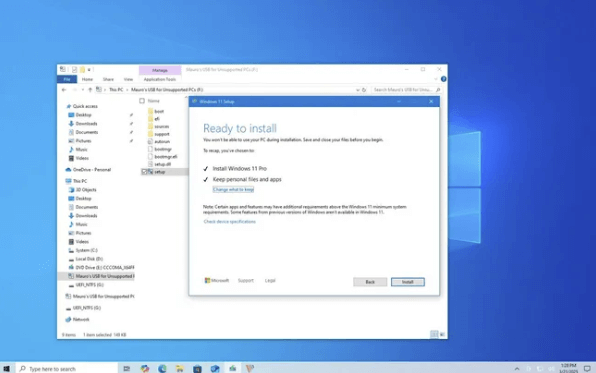
Task: Open Check device specifications link
Action: 230,221
